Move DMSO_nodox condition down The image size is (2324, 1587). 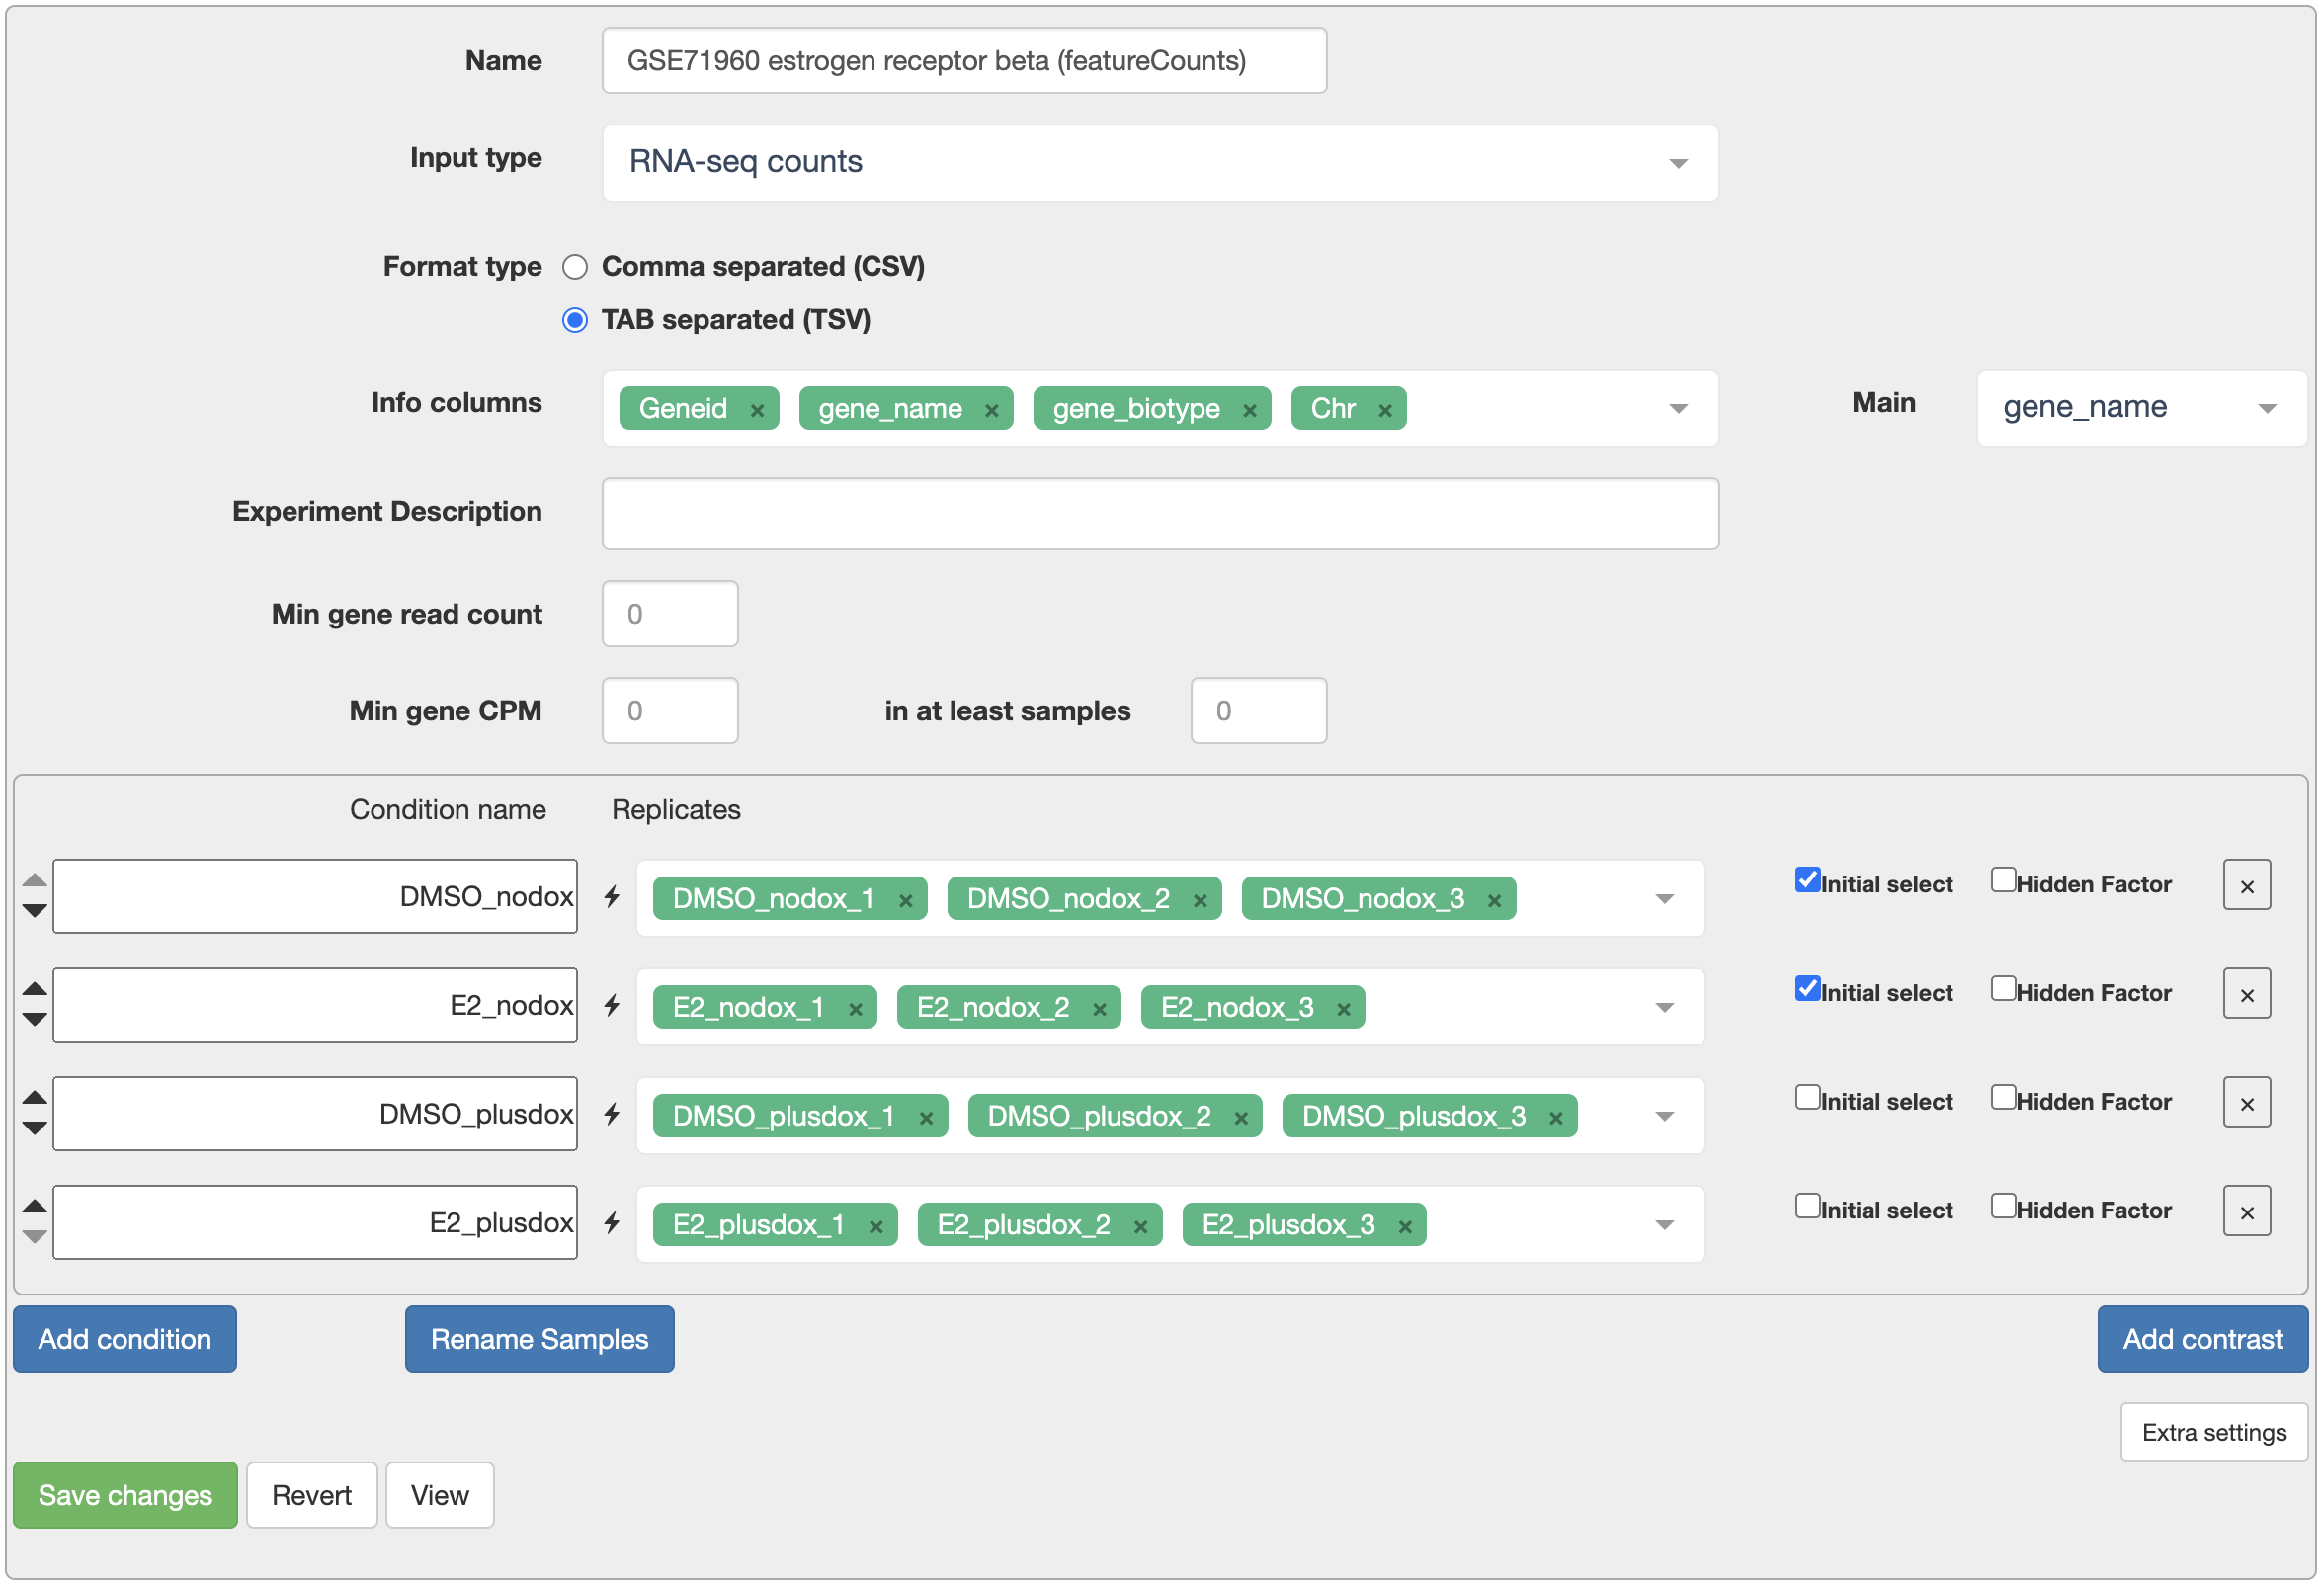coord(34,911)
